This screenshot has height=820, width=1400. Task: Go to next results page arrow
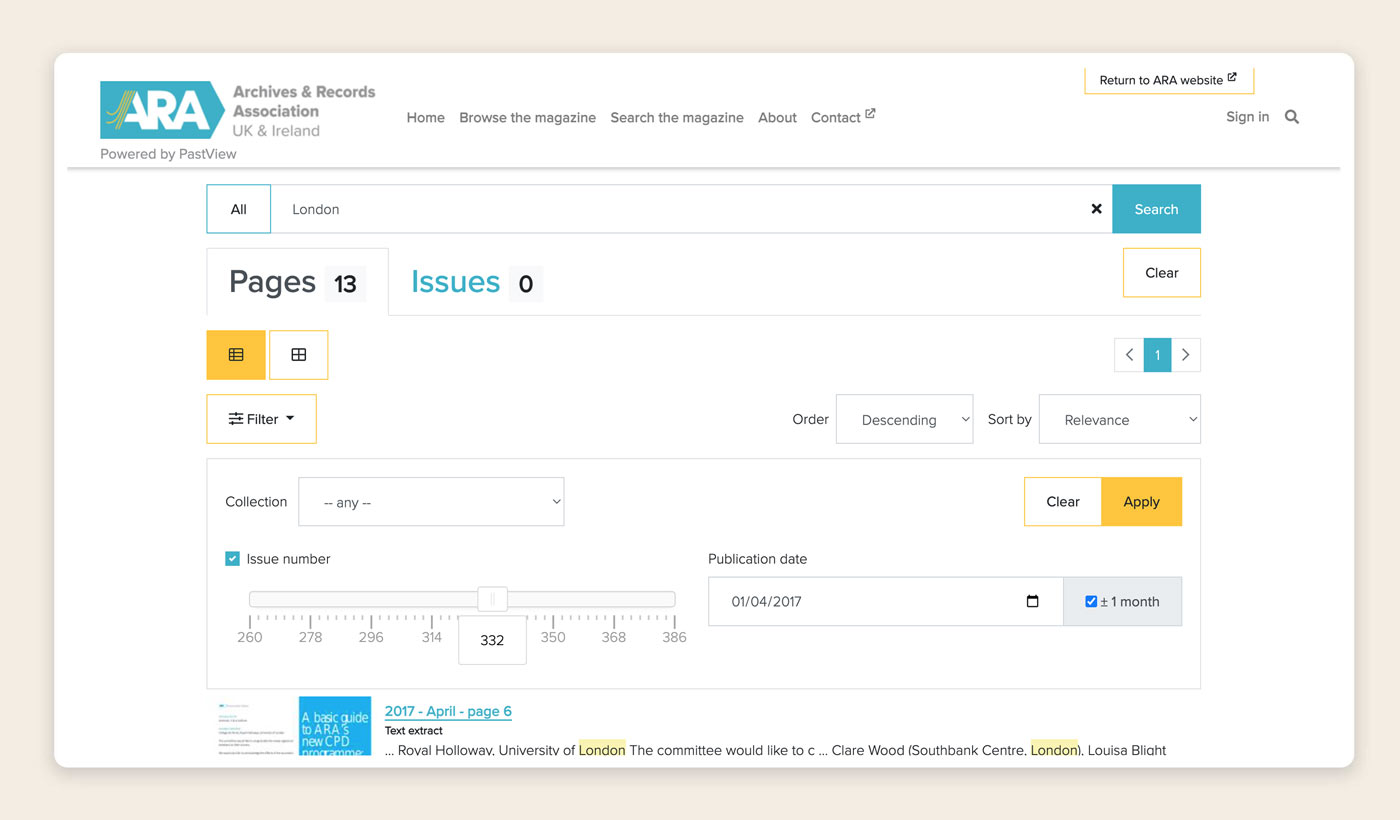[x=1186, y=355]
